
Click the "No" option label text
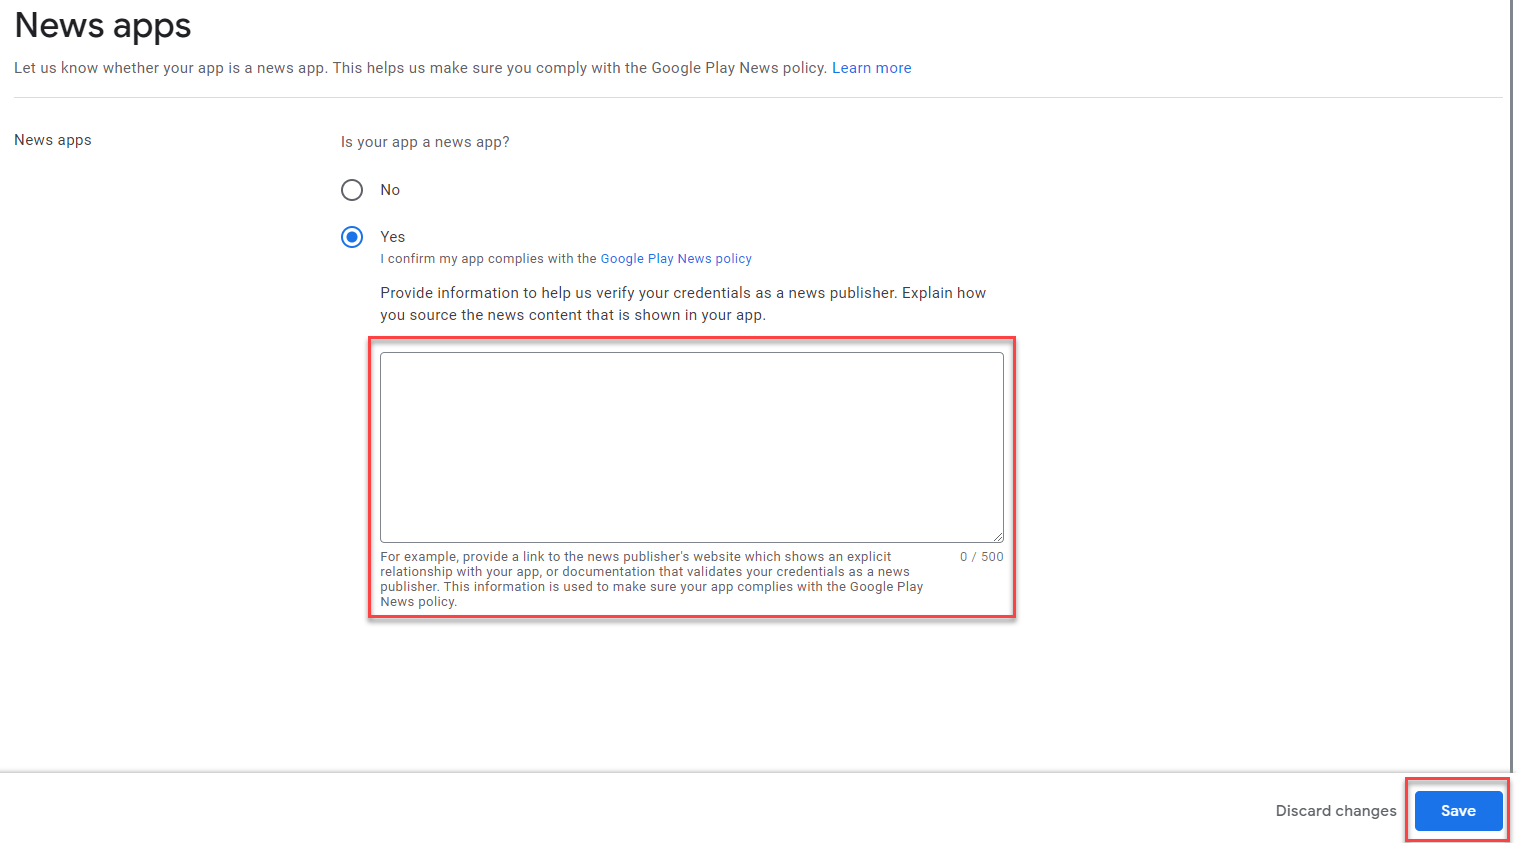click(390, 190)
